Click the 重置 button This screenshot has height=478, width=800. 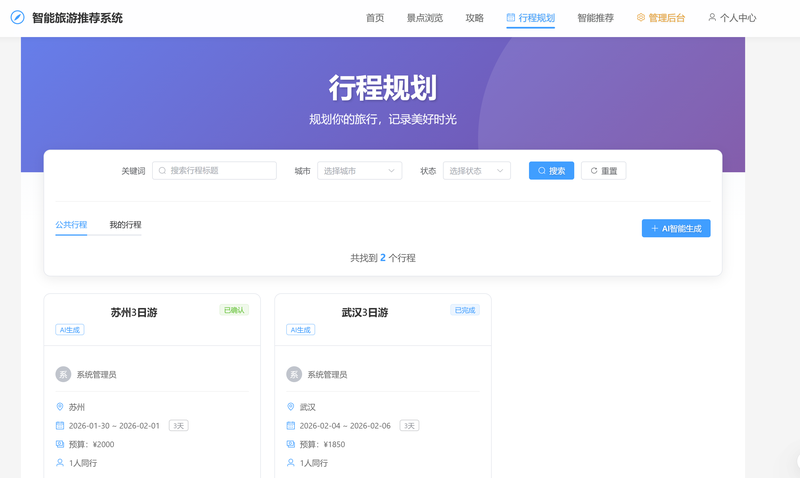(604, 170)
